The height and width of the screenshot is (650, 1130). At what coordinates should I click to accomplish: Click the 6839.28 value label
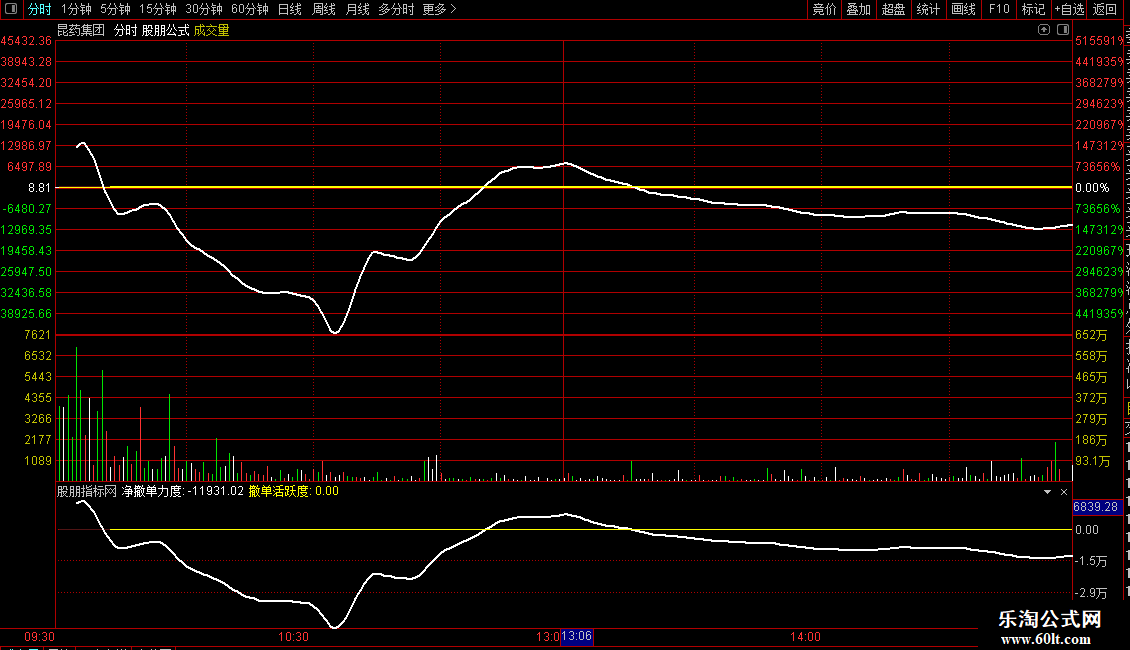(x=1096, y=507)
